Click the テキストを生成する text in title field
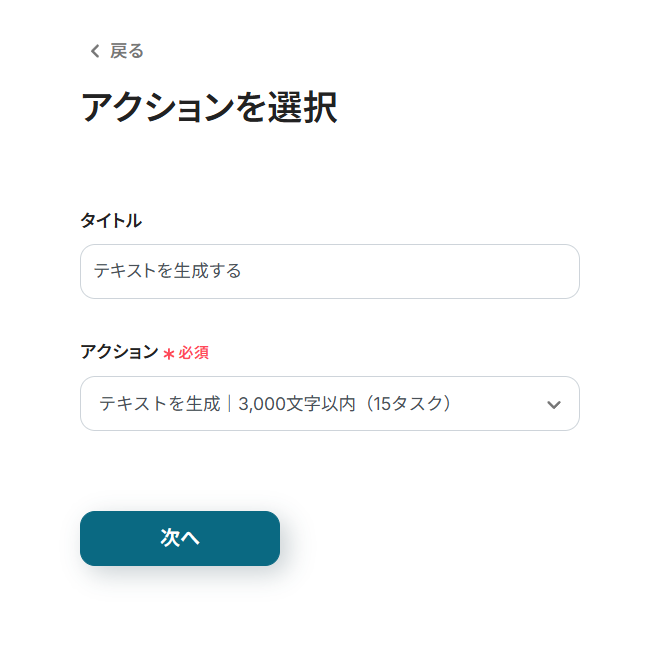Image resolution: width=663 pixels, height=661 pixels. click(167, 271)
